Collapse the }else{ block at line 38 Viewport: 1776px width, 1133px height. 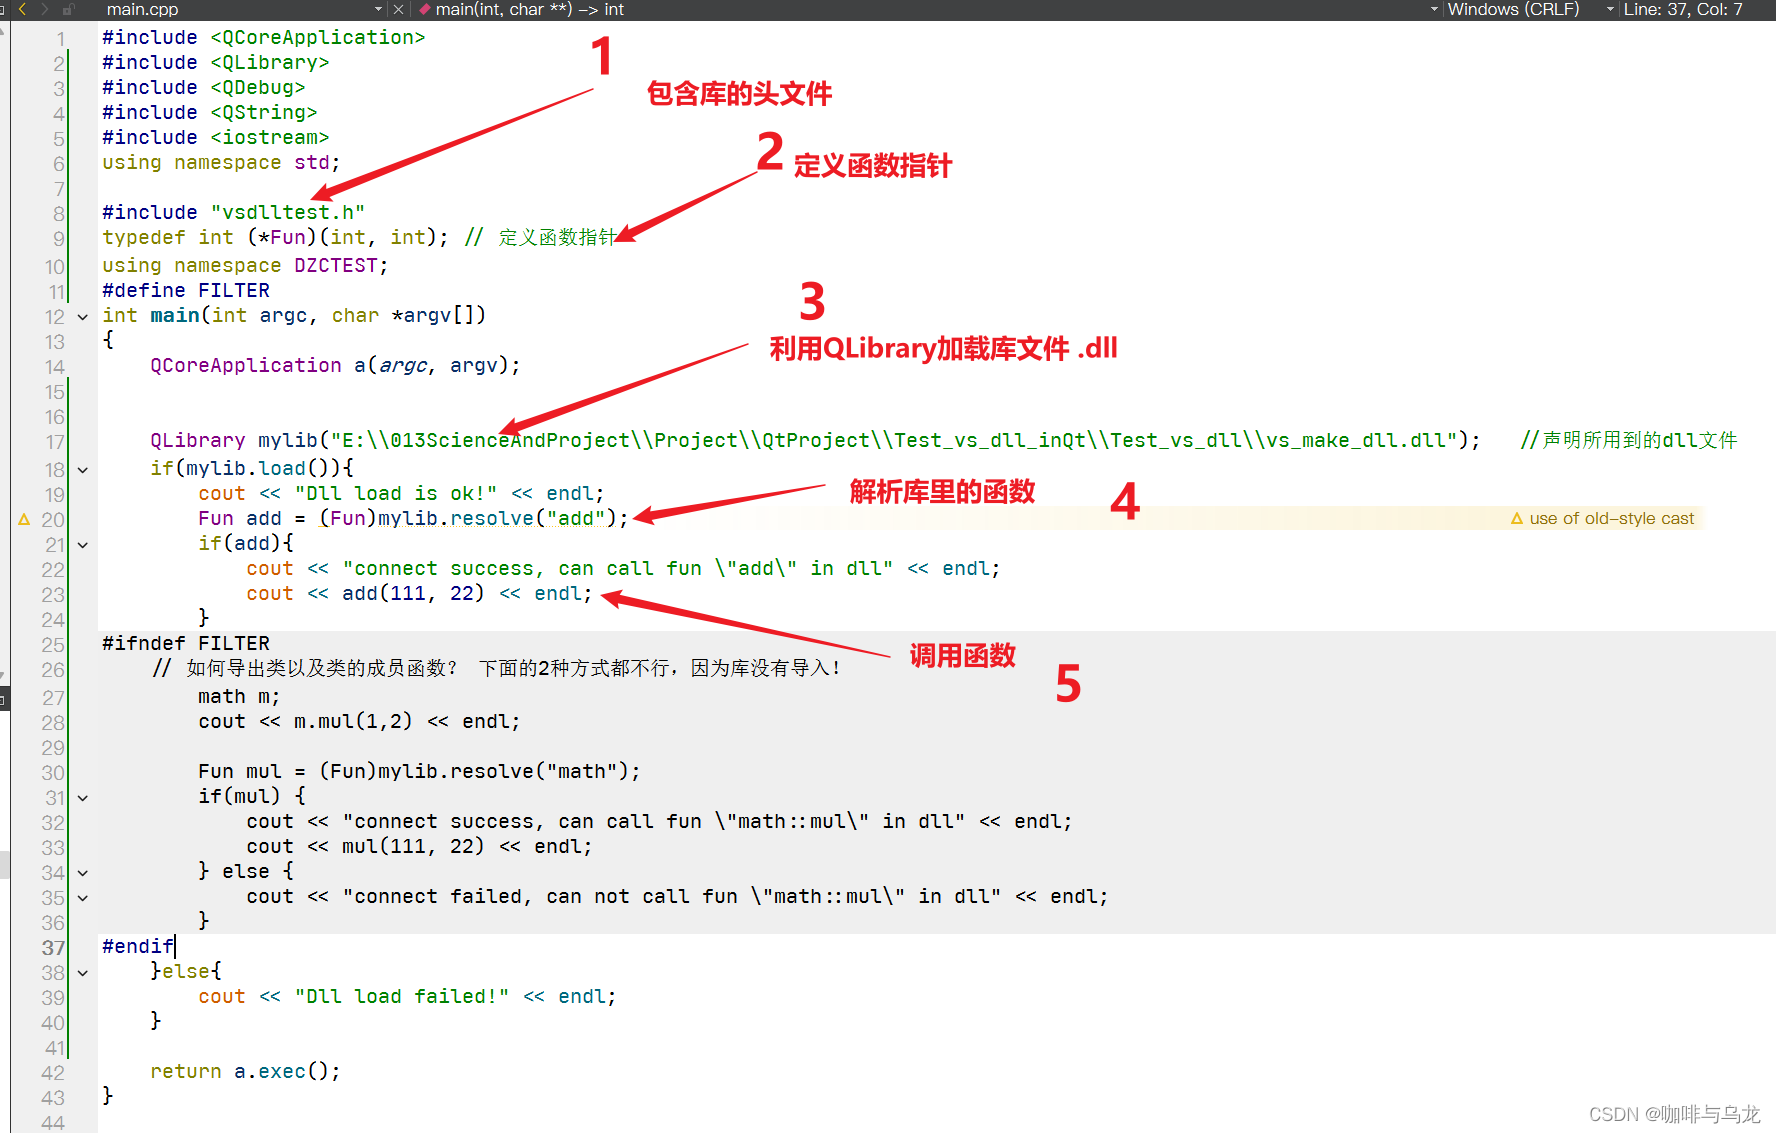(83, 973)
